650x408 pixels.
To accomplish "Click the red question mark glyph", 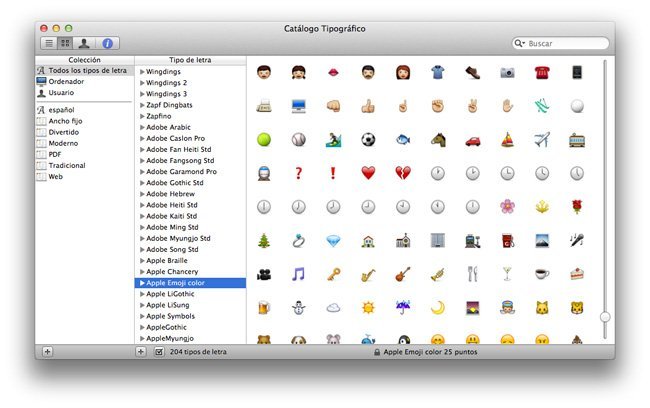I will pos(298,173).
